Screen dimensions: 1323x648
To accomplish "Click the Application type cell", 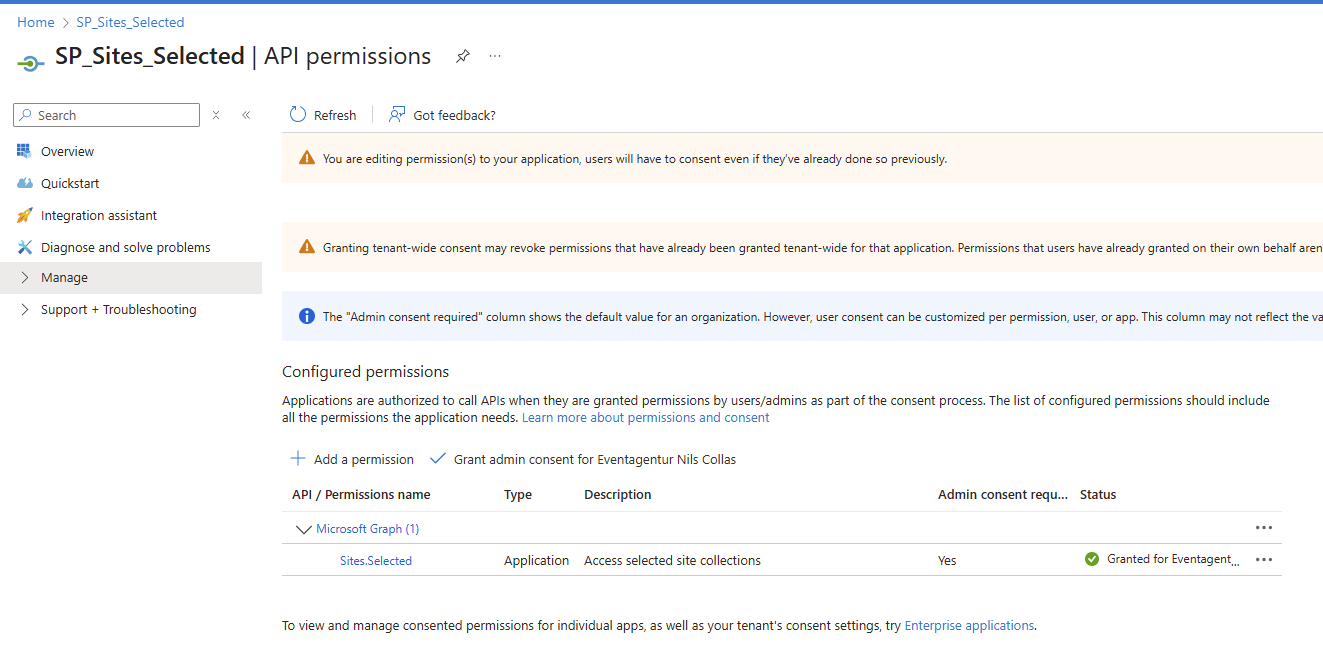I will tap(536, 560).
